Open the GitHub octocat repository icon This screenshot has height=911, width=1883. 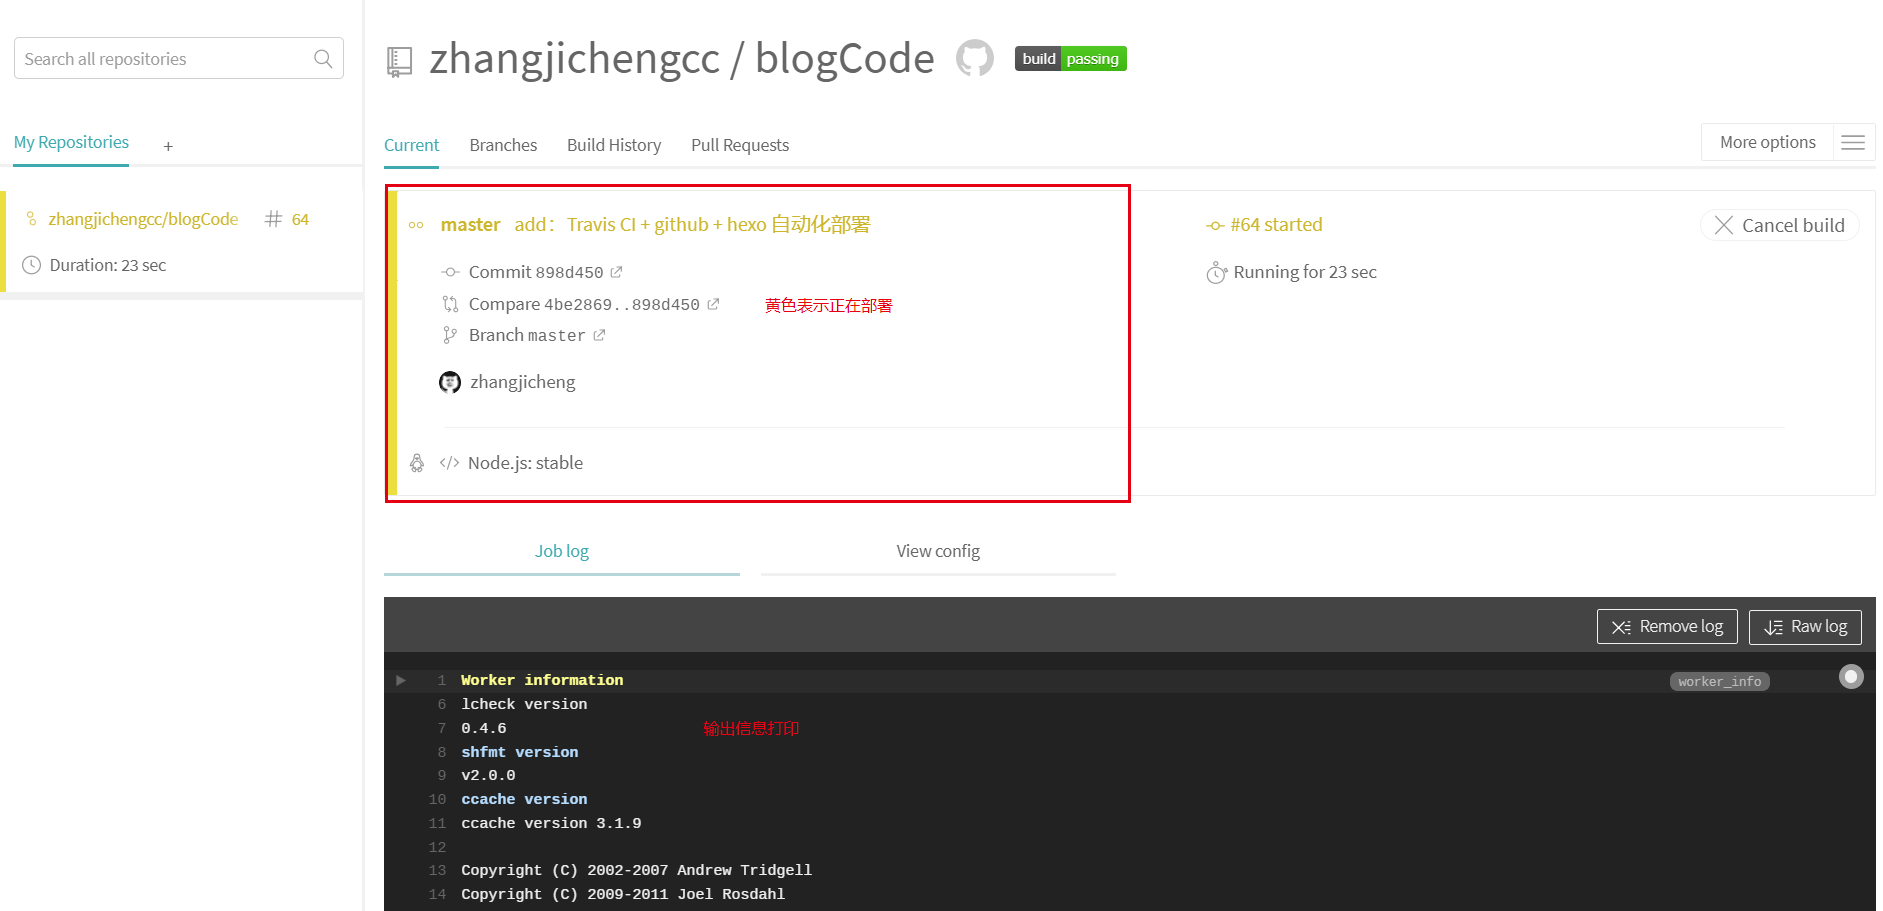(975, 58)
